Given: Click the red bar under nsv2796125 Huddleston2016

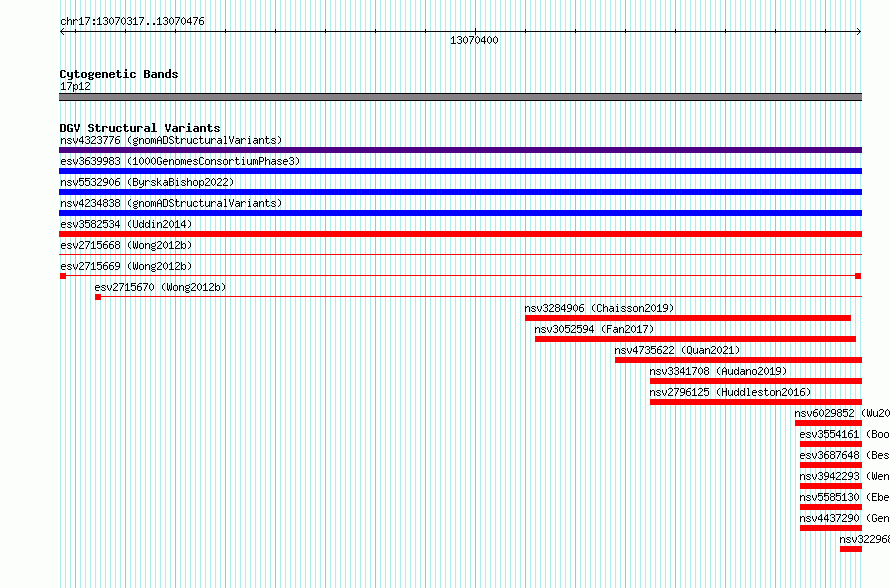Looking at the screenshot, I should [x=756, y=402].
